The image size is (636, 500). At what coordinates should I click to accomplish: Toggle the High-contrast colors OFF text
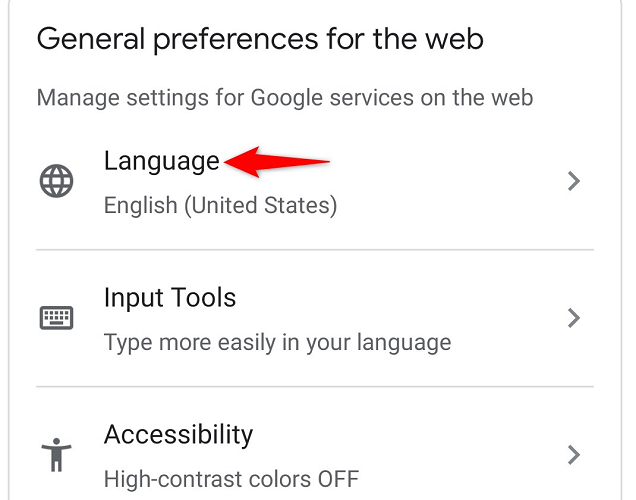point(231,479)
